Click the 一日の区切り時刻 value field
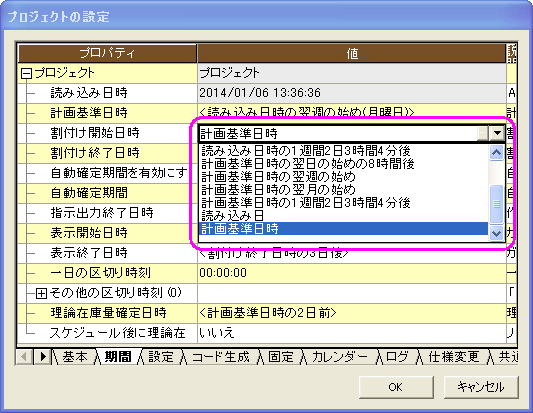Viewport: 533px width, 413px height. click(352, 273)
